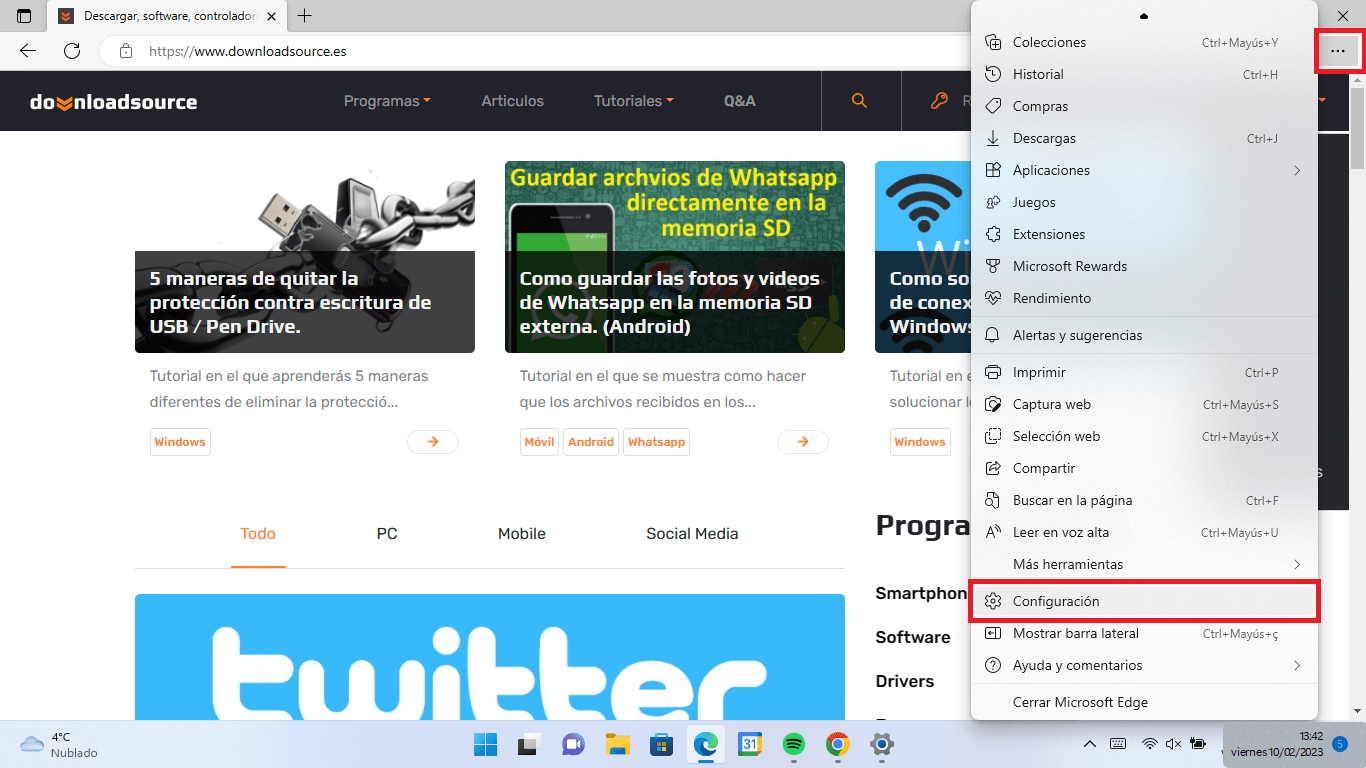This screenshot has width=1366, height=768.
Task: Click the orange search magnifier on website
Action: point(859,101)
